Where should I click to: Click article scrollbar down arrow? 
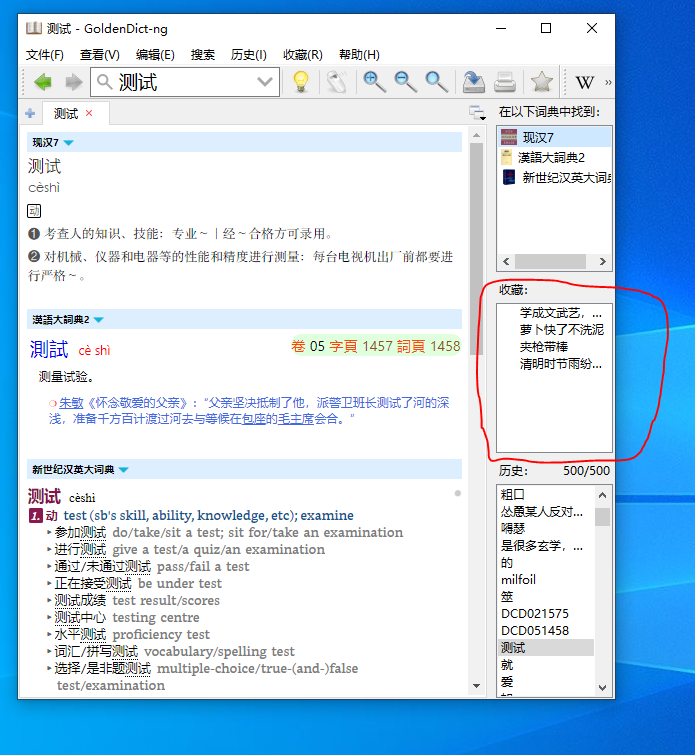[x=476, y=686]
